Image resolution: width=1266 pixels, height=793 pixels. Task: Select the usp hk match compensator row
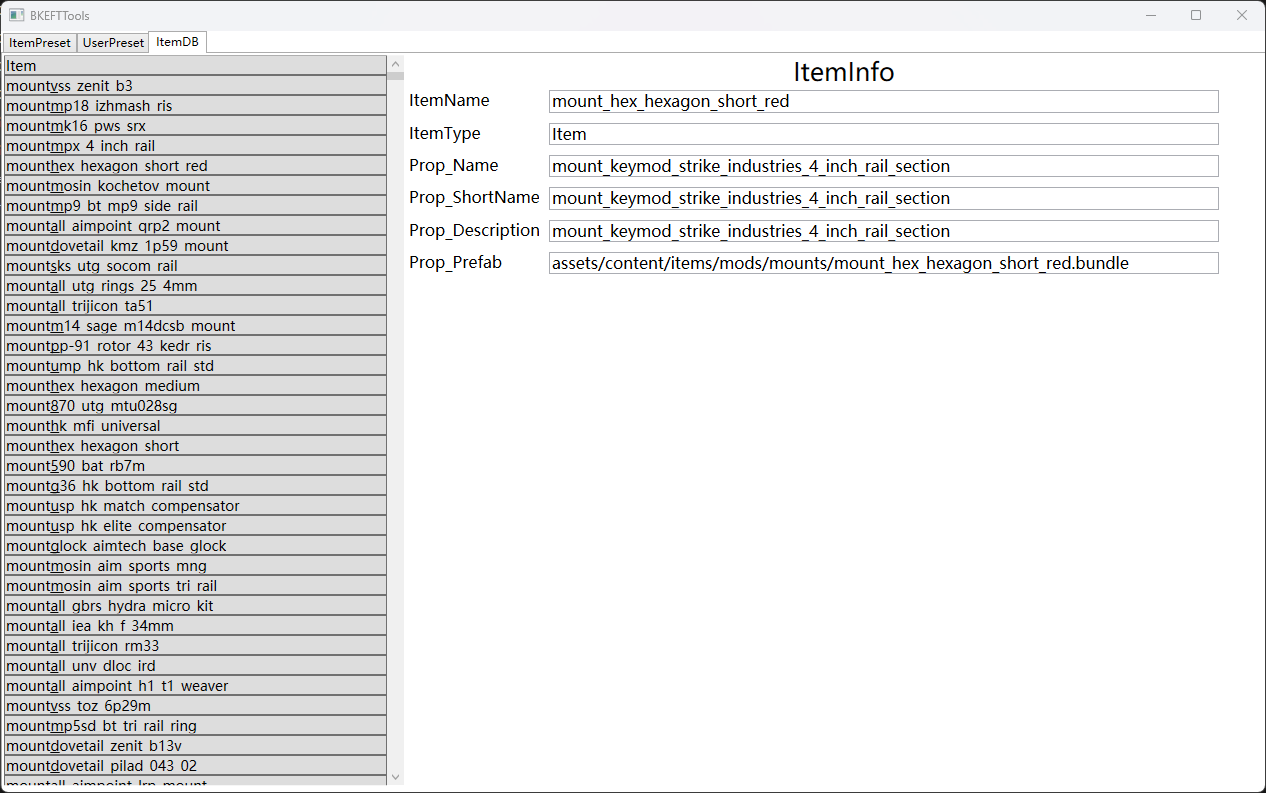(195, 506)
